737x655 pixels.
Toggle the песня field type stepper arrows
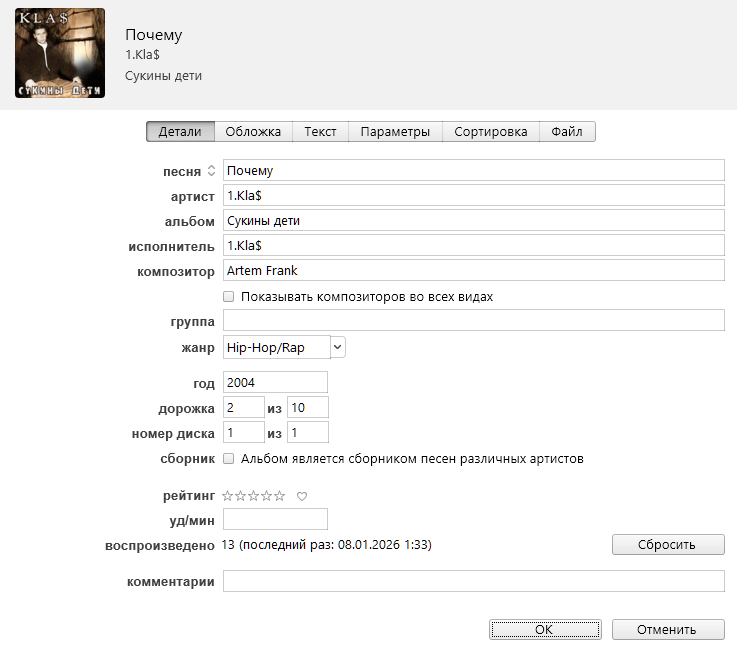[212, 171]
